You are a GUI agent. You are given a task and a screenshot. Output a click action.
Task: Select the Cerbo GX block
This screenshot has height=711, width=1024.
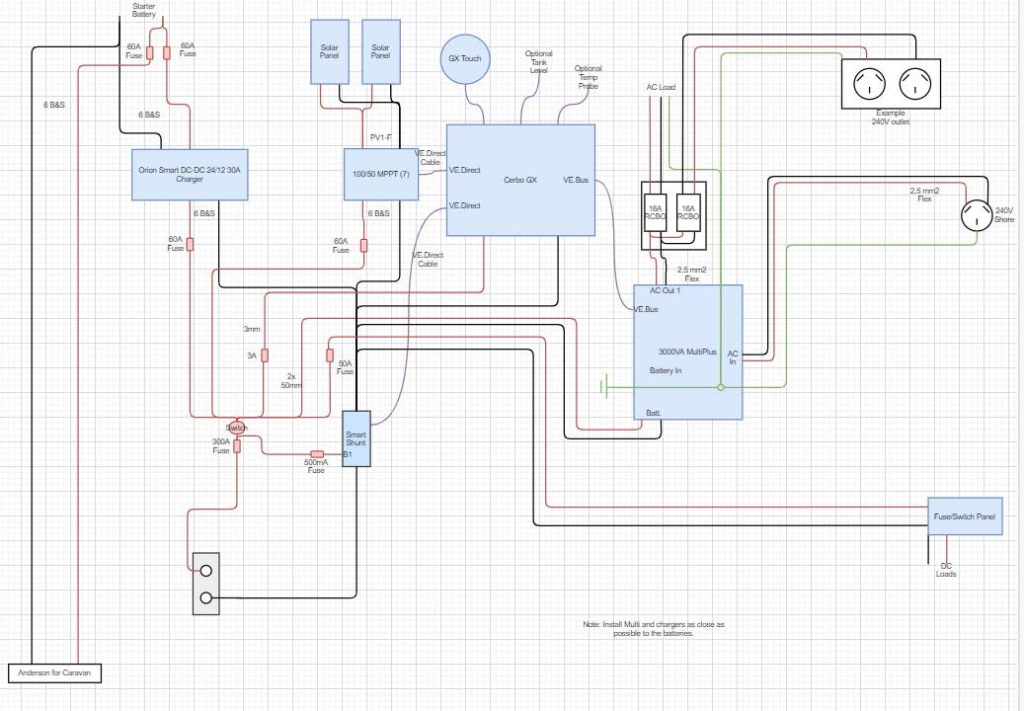(x=520, y=180)
